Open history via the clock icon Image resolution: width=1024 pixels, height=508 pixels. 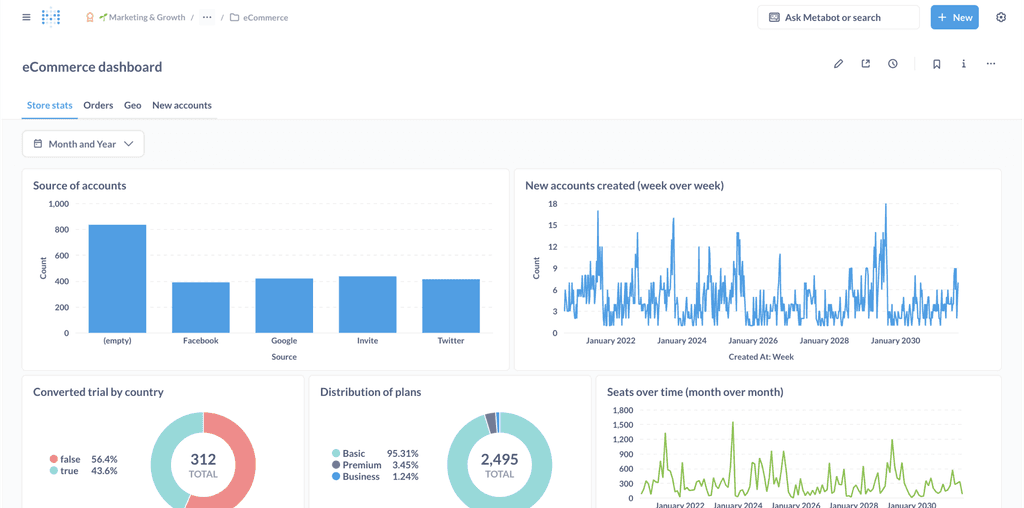click(893, 64)
